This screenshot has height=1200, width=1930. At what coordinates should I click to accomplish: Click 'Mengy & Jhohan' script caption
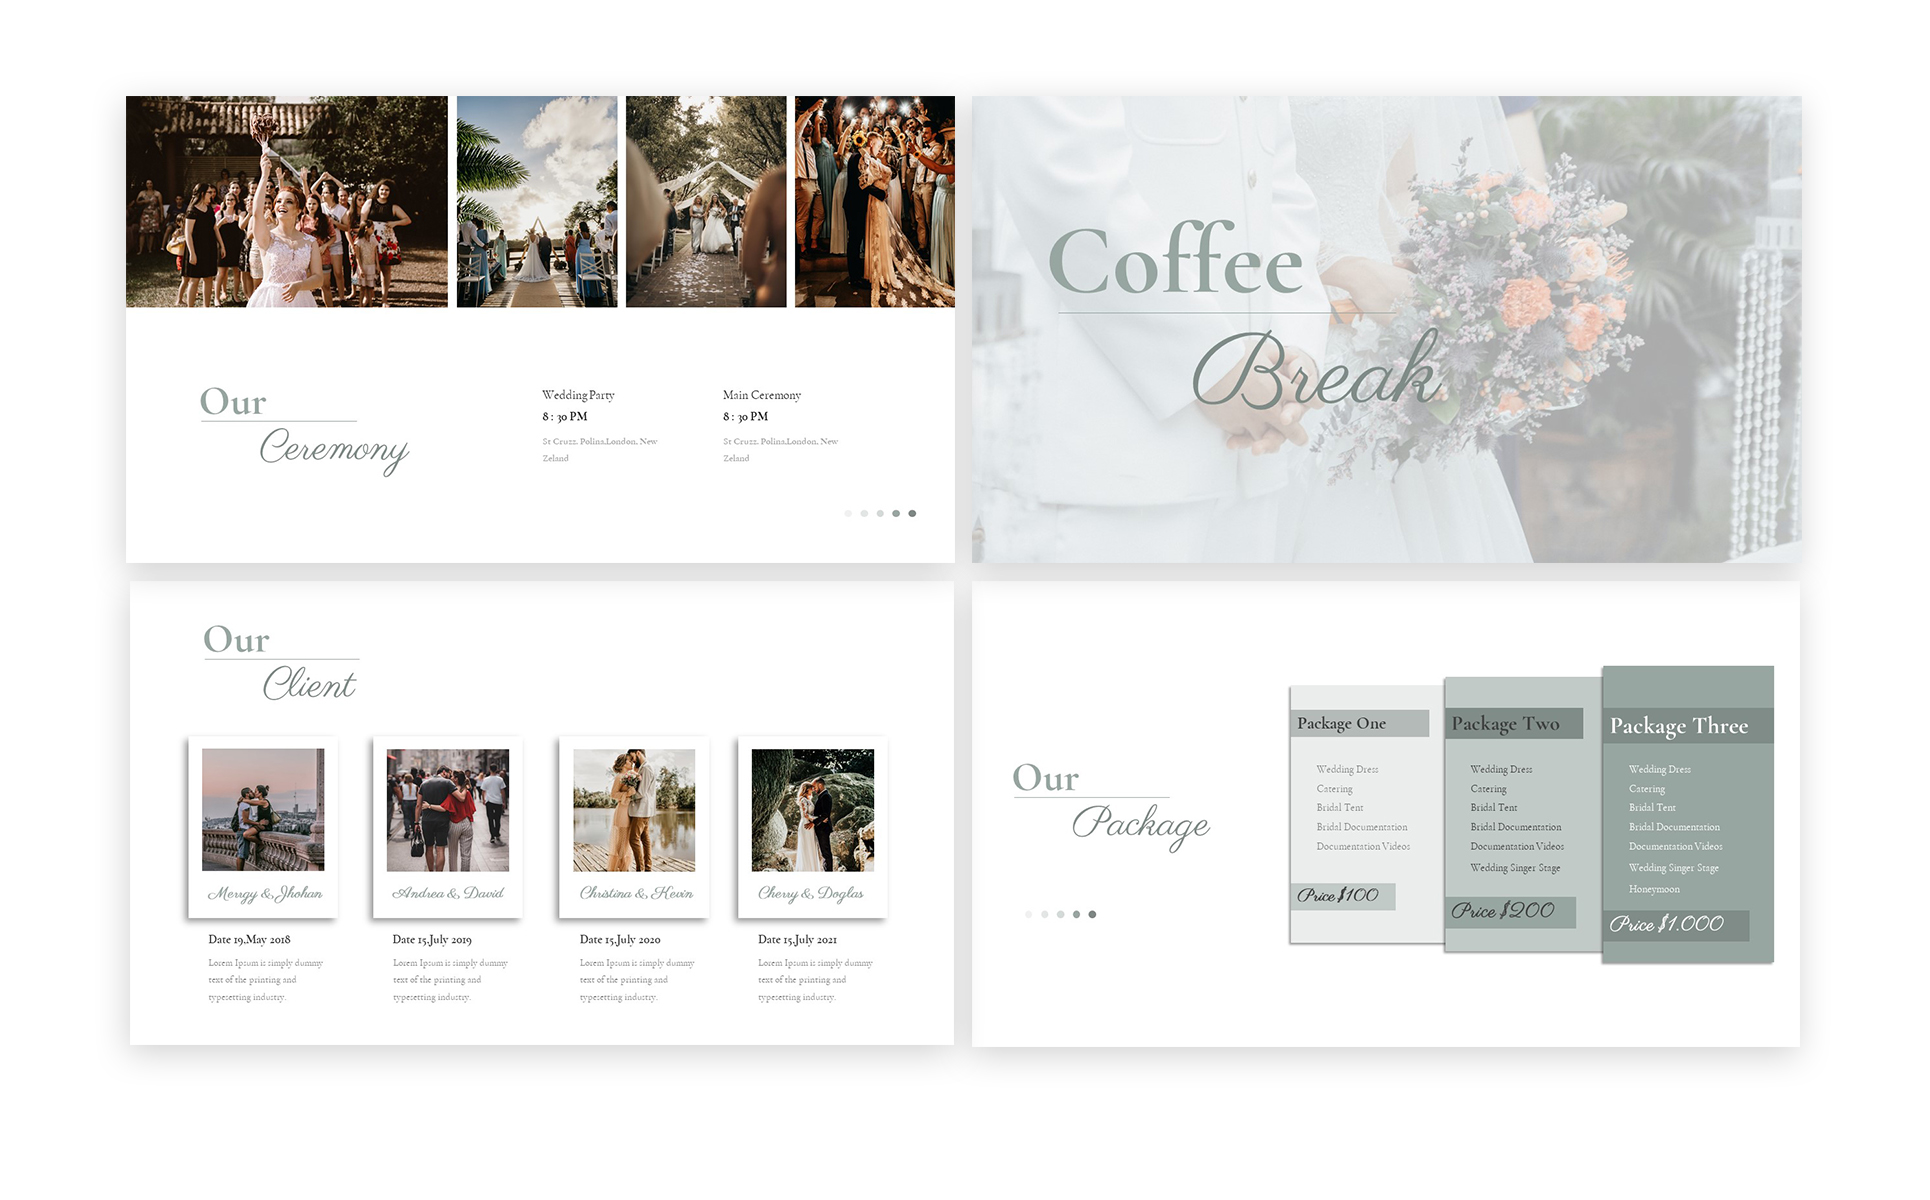[x=265, y=893]
